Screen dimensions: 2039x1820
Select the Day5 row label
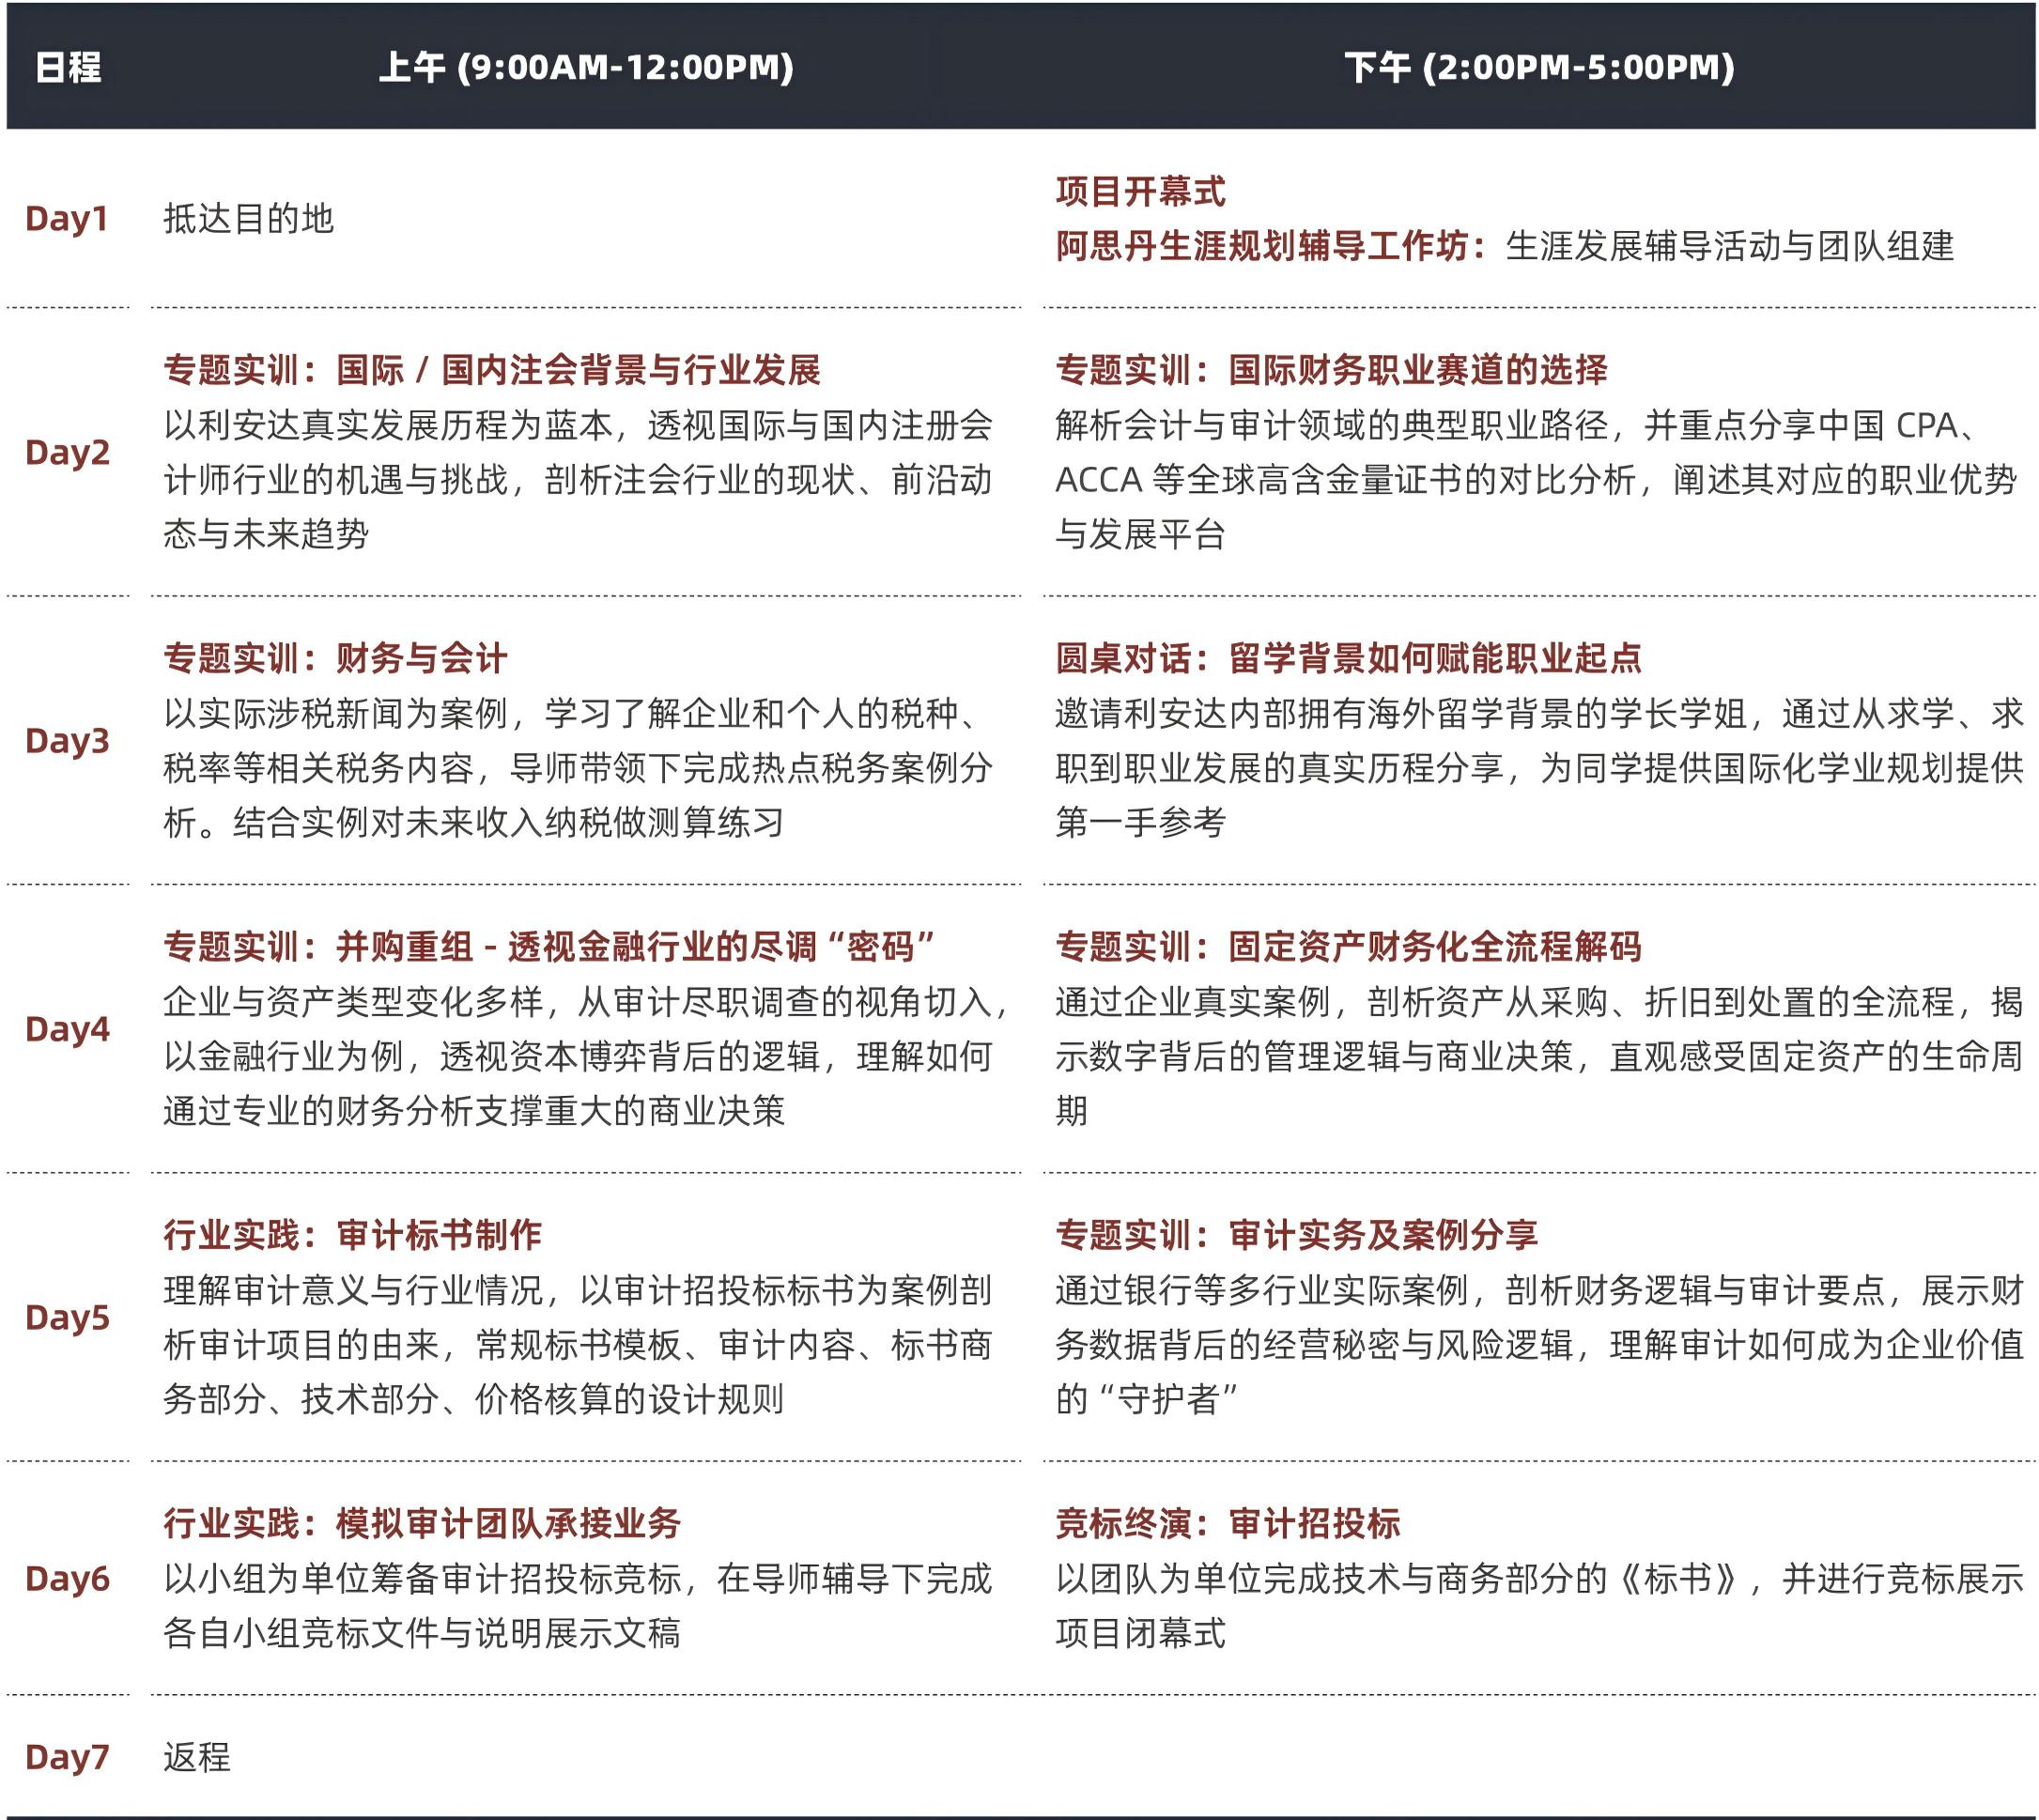click(67, 1317)
